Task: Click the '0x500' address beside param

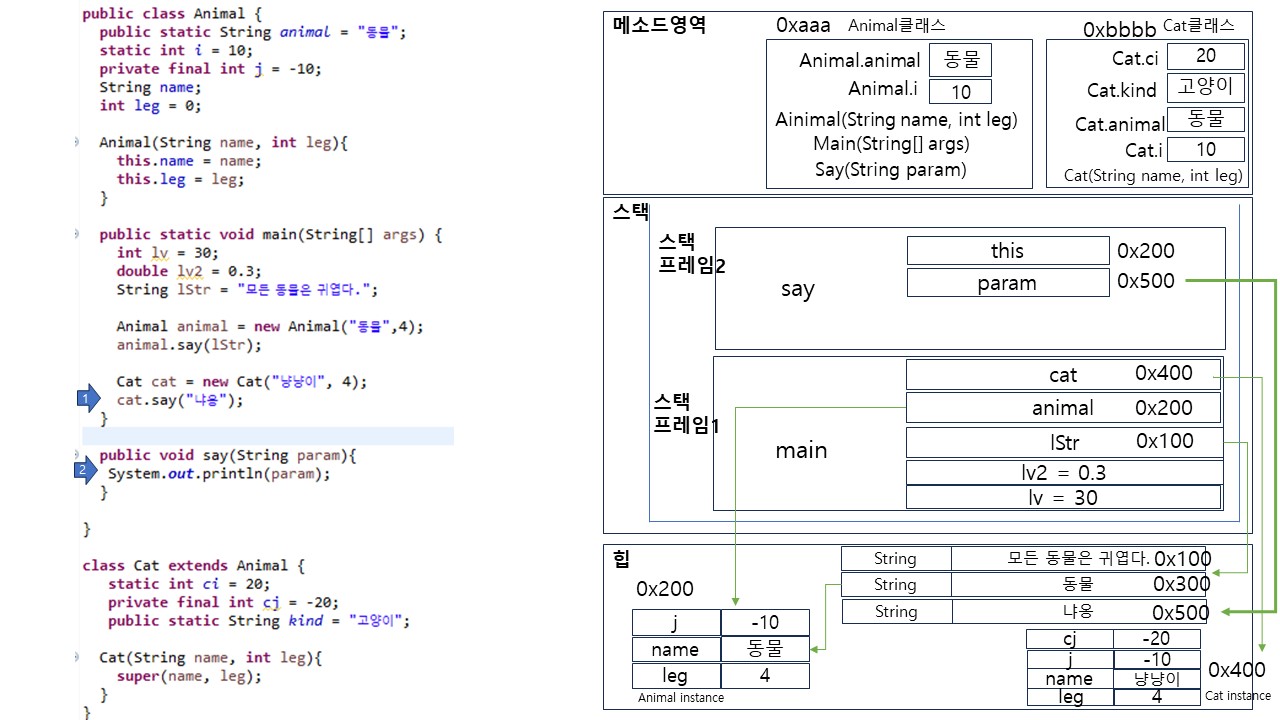Action: [1146, 282]
